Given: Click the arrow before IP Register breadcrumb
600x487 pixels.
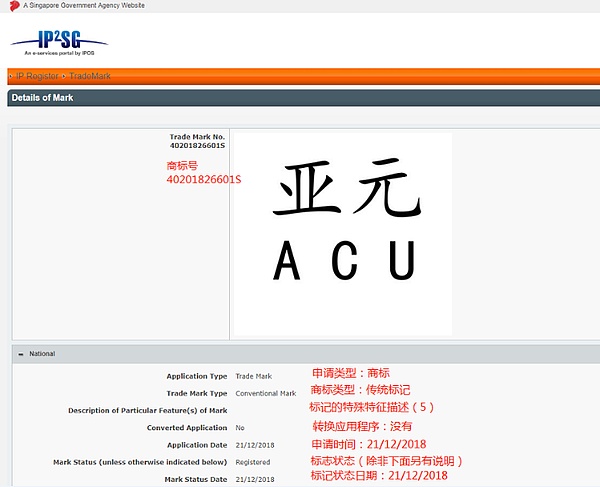Looking at the screenshot, I should pos(11,76).
